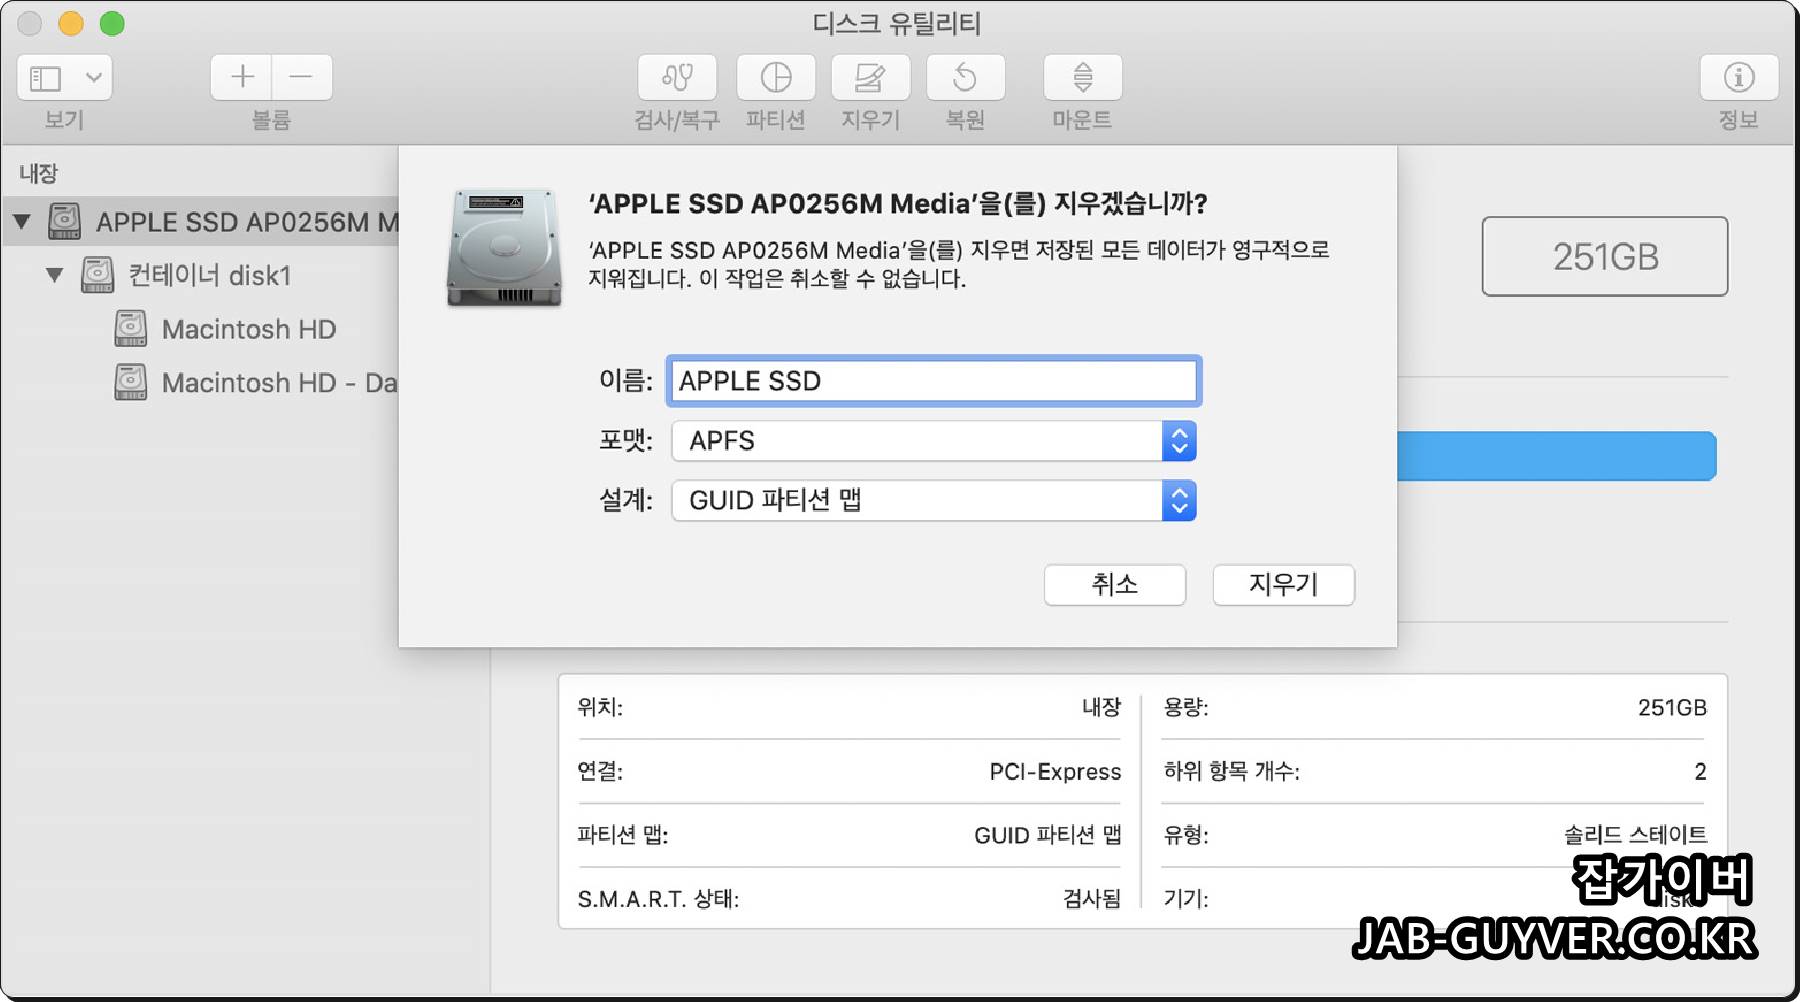Screen dimensions: 1800x1002
Task: Select the Erase toolbar icon
Action: point(870,77)
